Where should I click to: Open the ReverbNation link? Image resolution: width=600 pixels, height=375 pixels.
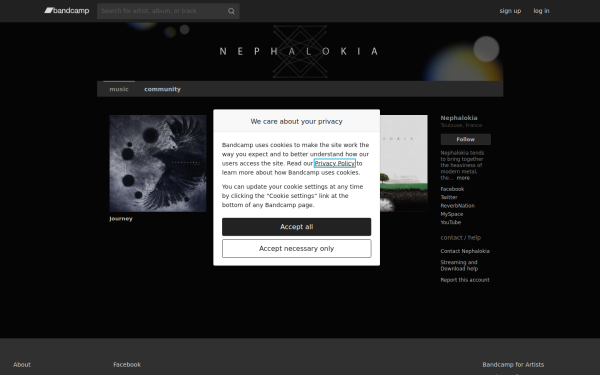[x=457, y=206]
